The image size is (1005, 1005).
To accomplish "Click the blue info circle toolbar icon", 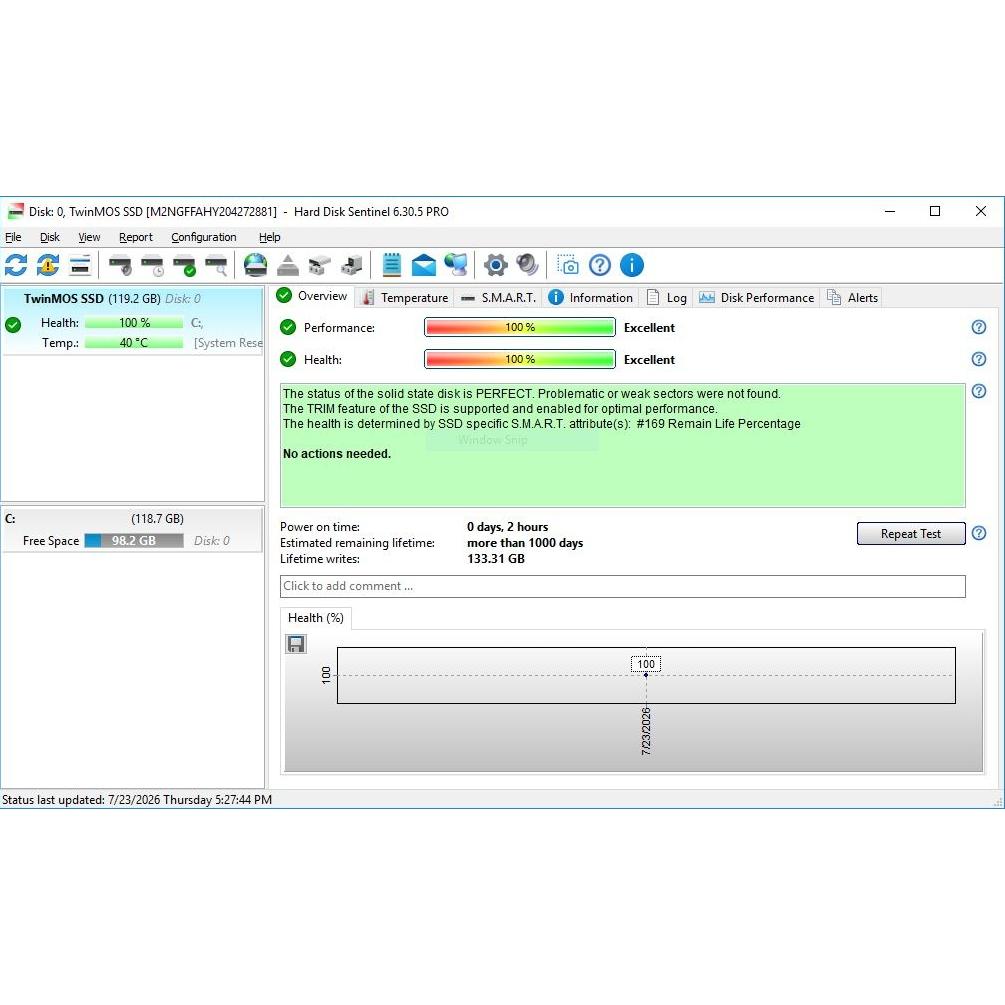I will 632,265.
